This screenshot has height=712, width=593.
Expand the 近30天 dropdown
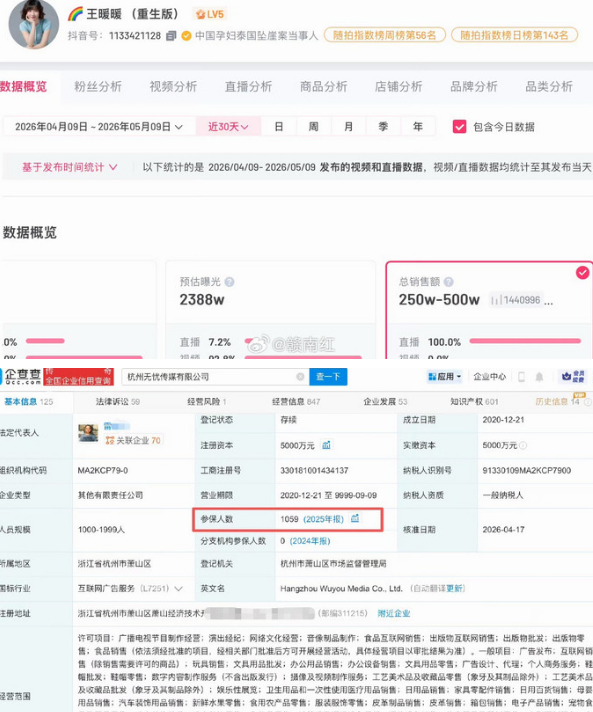click(228, 127)
